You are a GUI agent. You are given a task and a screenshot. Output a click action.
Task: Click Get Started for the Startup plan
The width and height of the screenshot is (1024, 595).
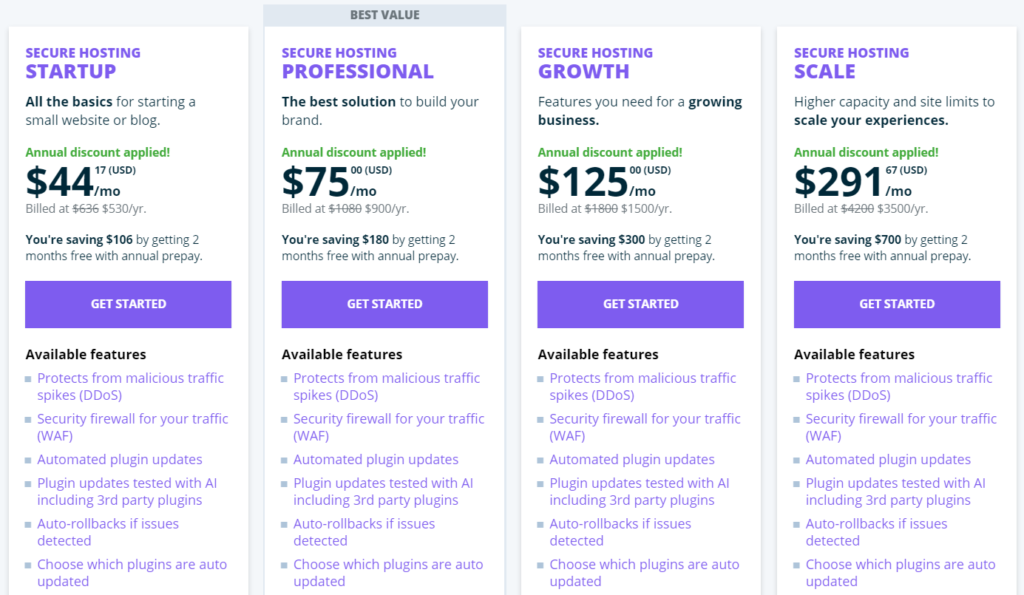coord(128,304)
